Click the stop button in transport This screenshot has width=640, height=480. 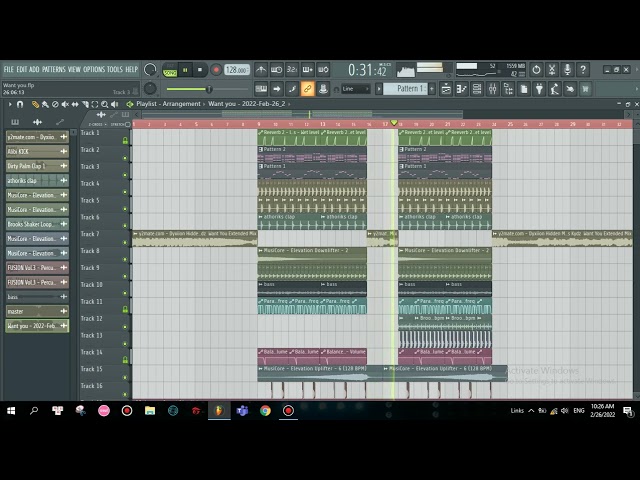(x=200, y=70)
